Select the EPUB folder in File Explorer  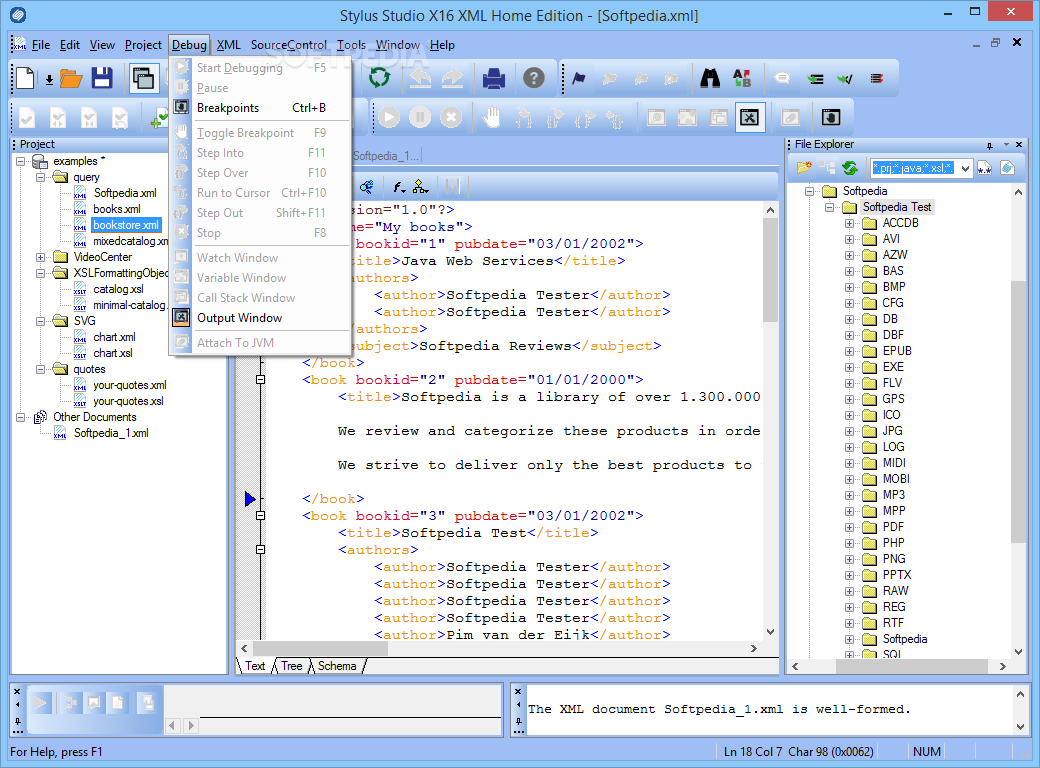pos(897,351)
